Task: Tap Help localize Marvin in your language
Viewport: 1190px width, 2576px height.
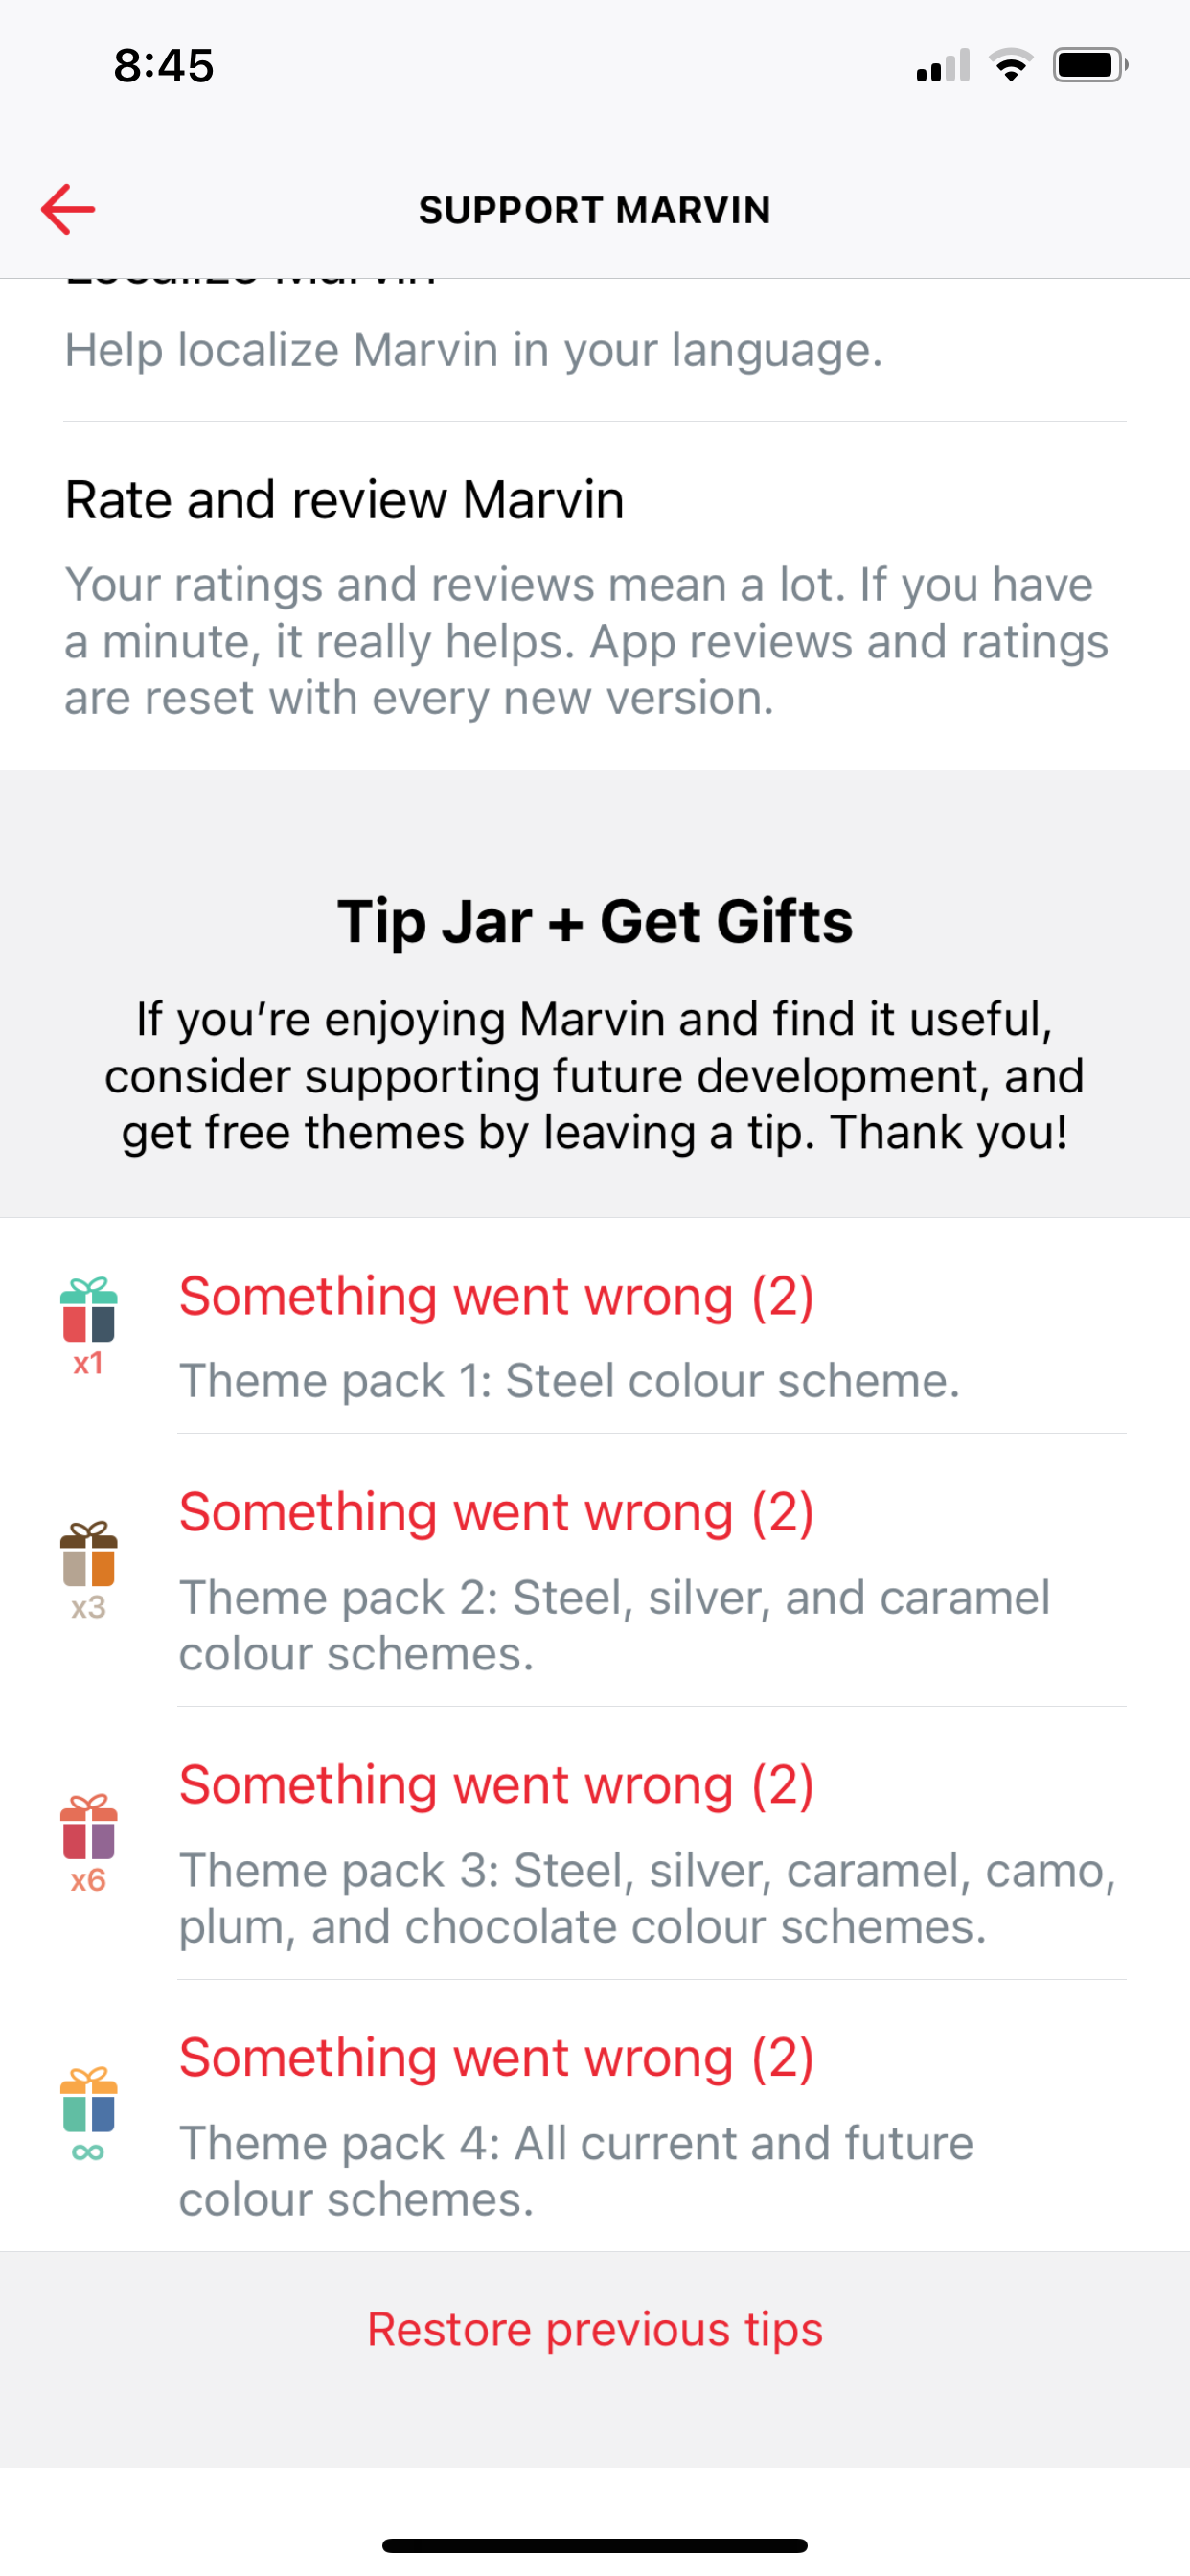Action: click(x=473, y=350)
